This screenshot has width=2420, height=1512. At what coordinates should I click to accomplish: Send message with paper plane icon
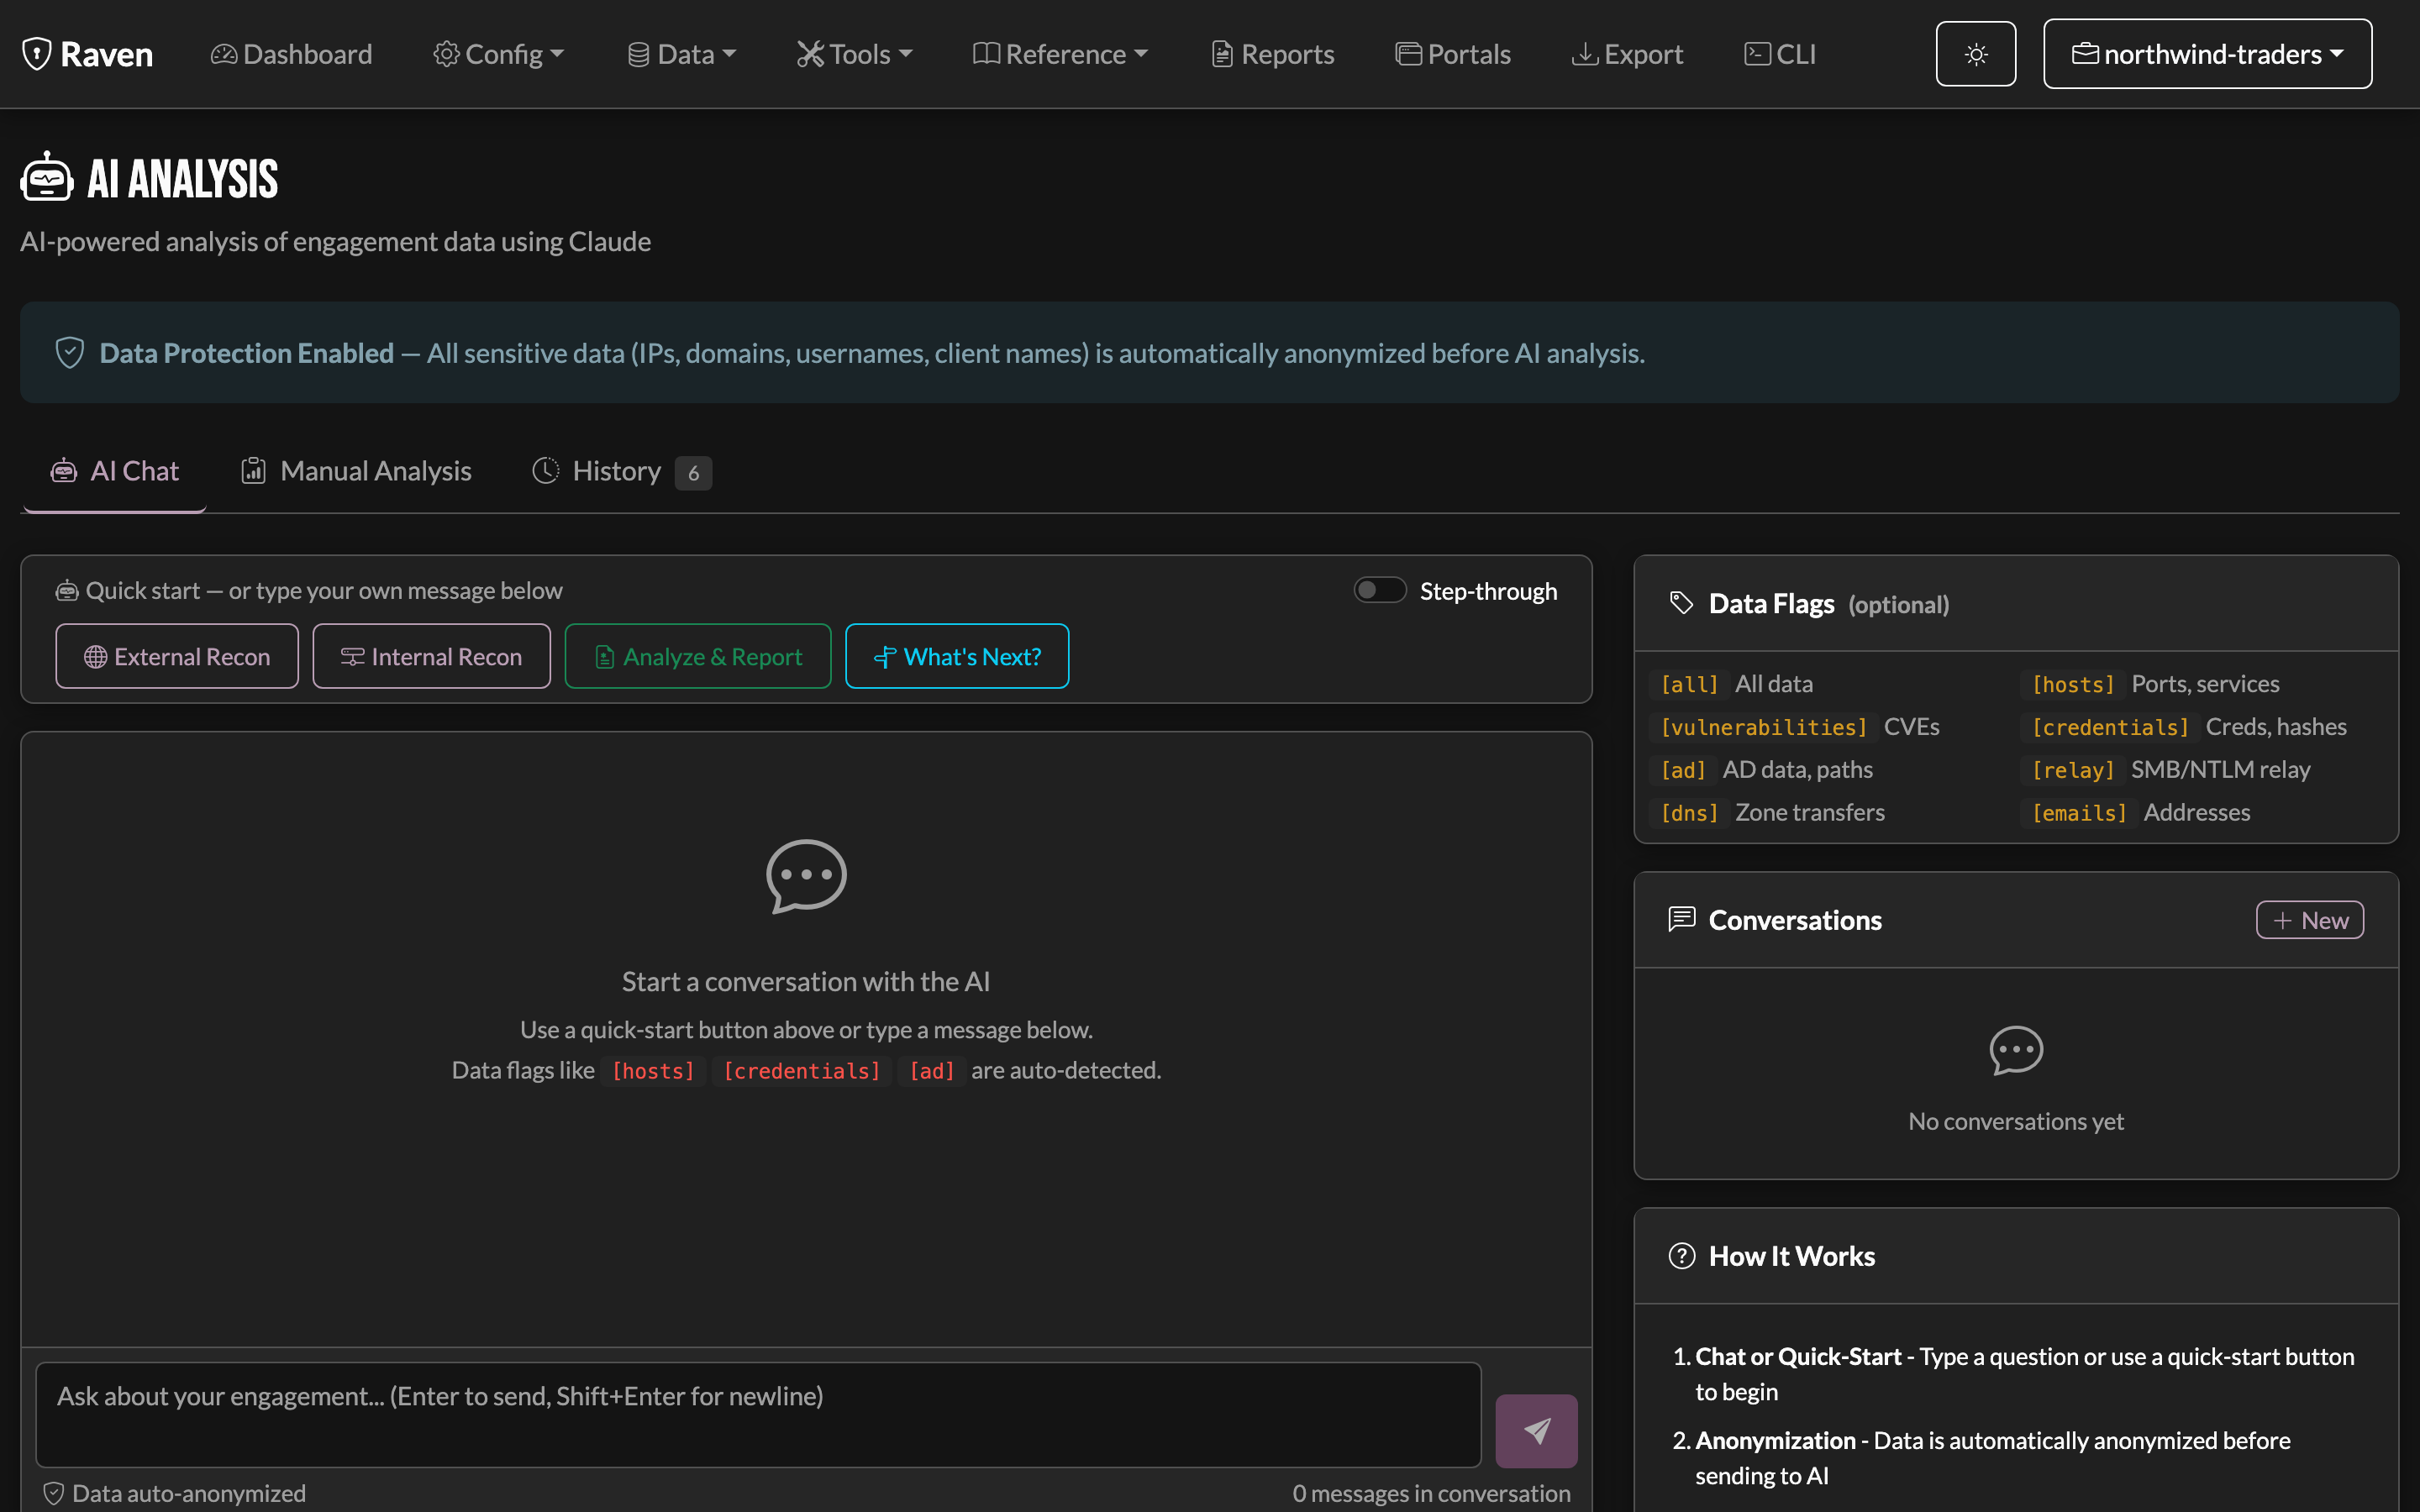1536,1431
